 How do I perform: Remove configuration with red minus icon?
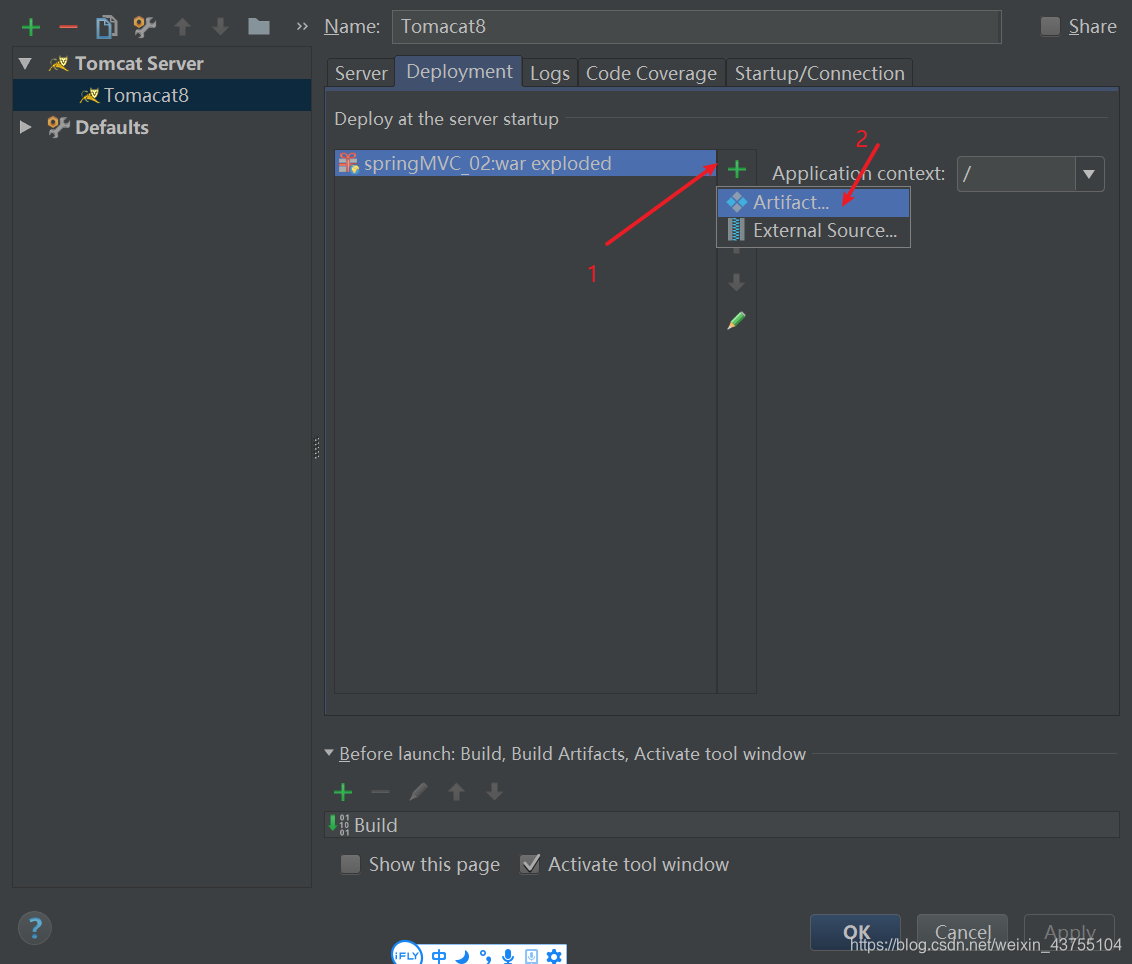pos(69,27)
